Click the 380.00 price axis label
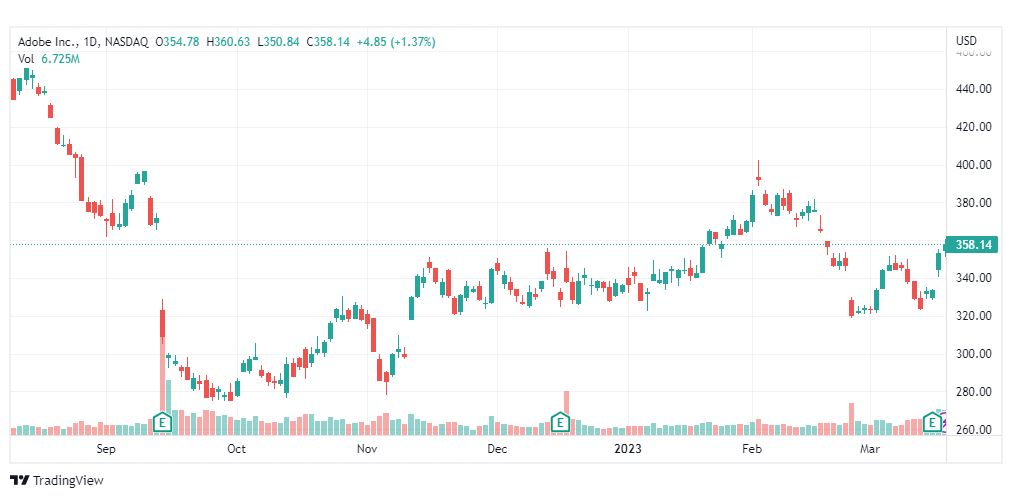 973,203
